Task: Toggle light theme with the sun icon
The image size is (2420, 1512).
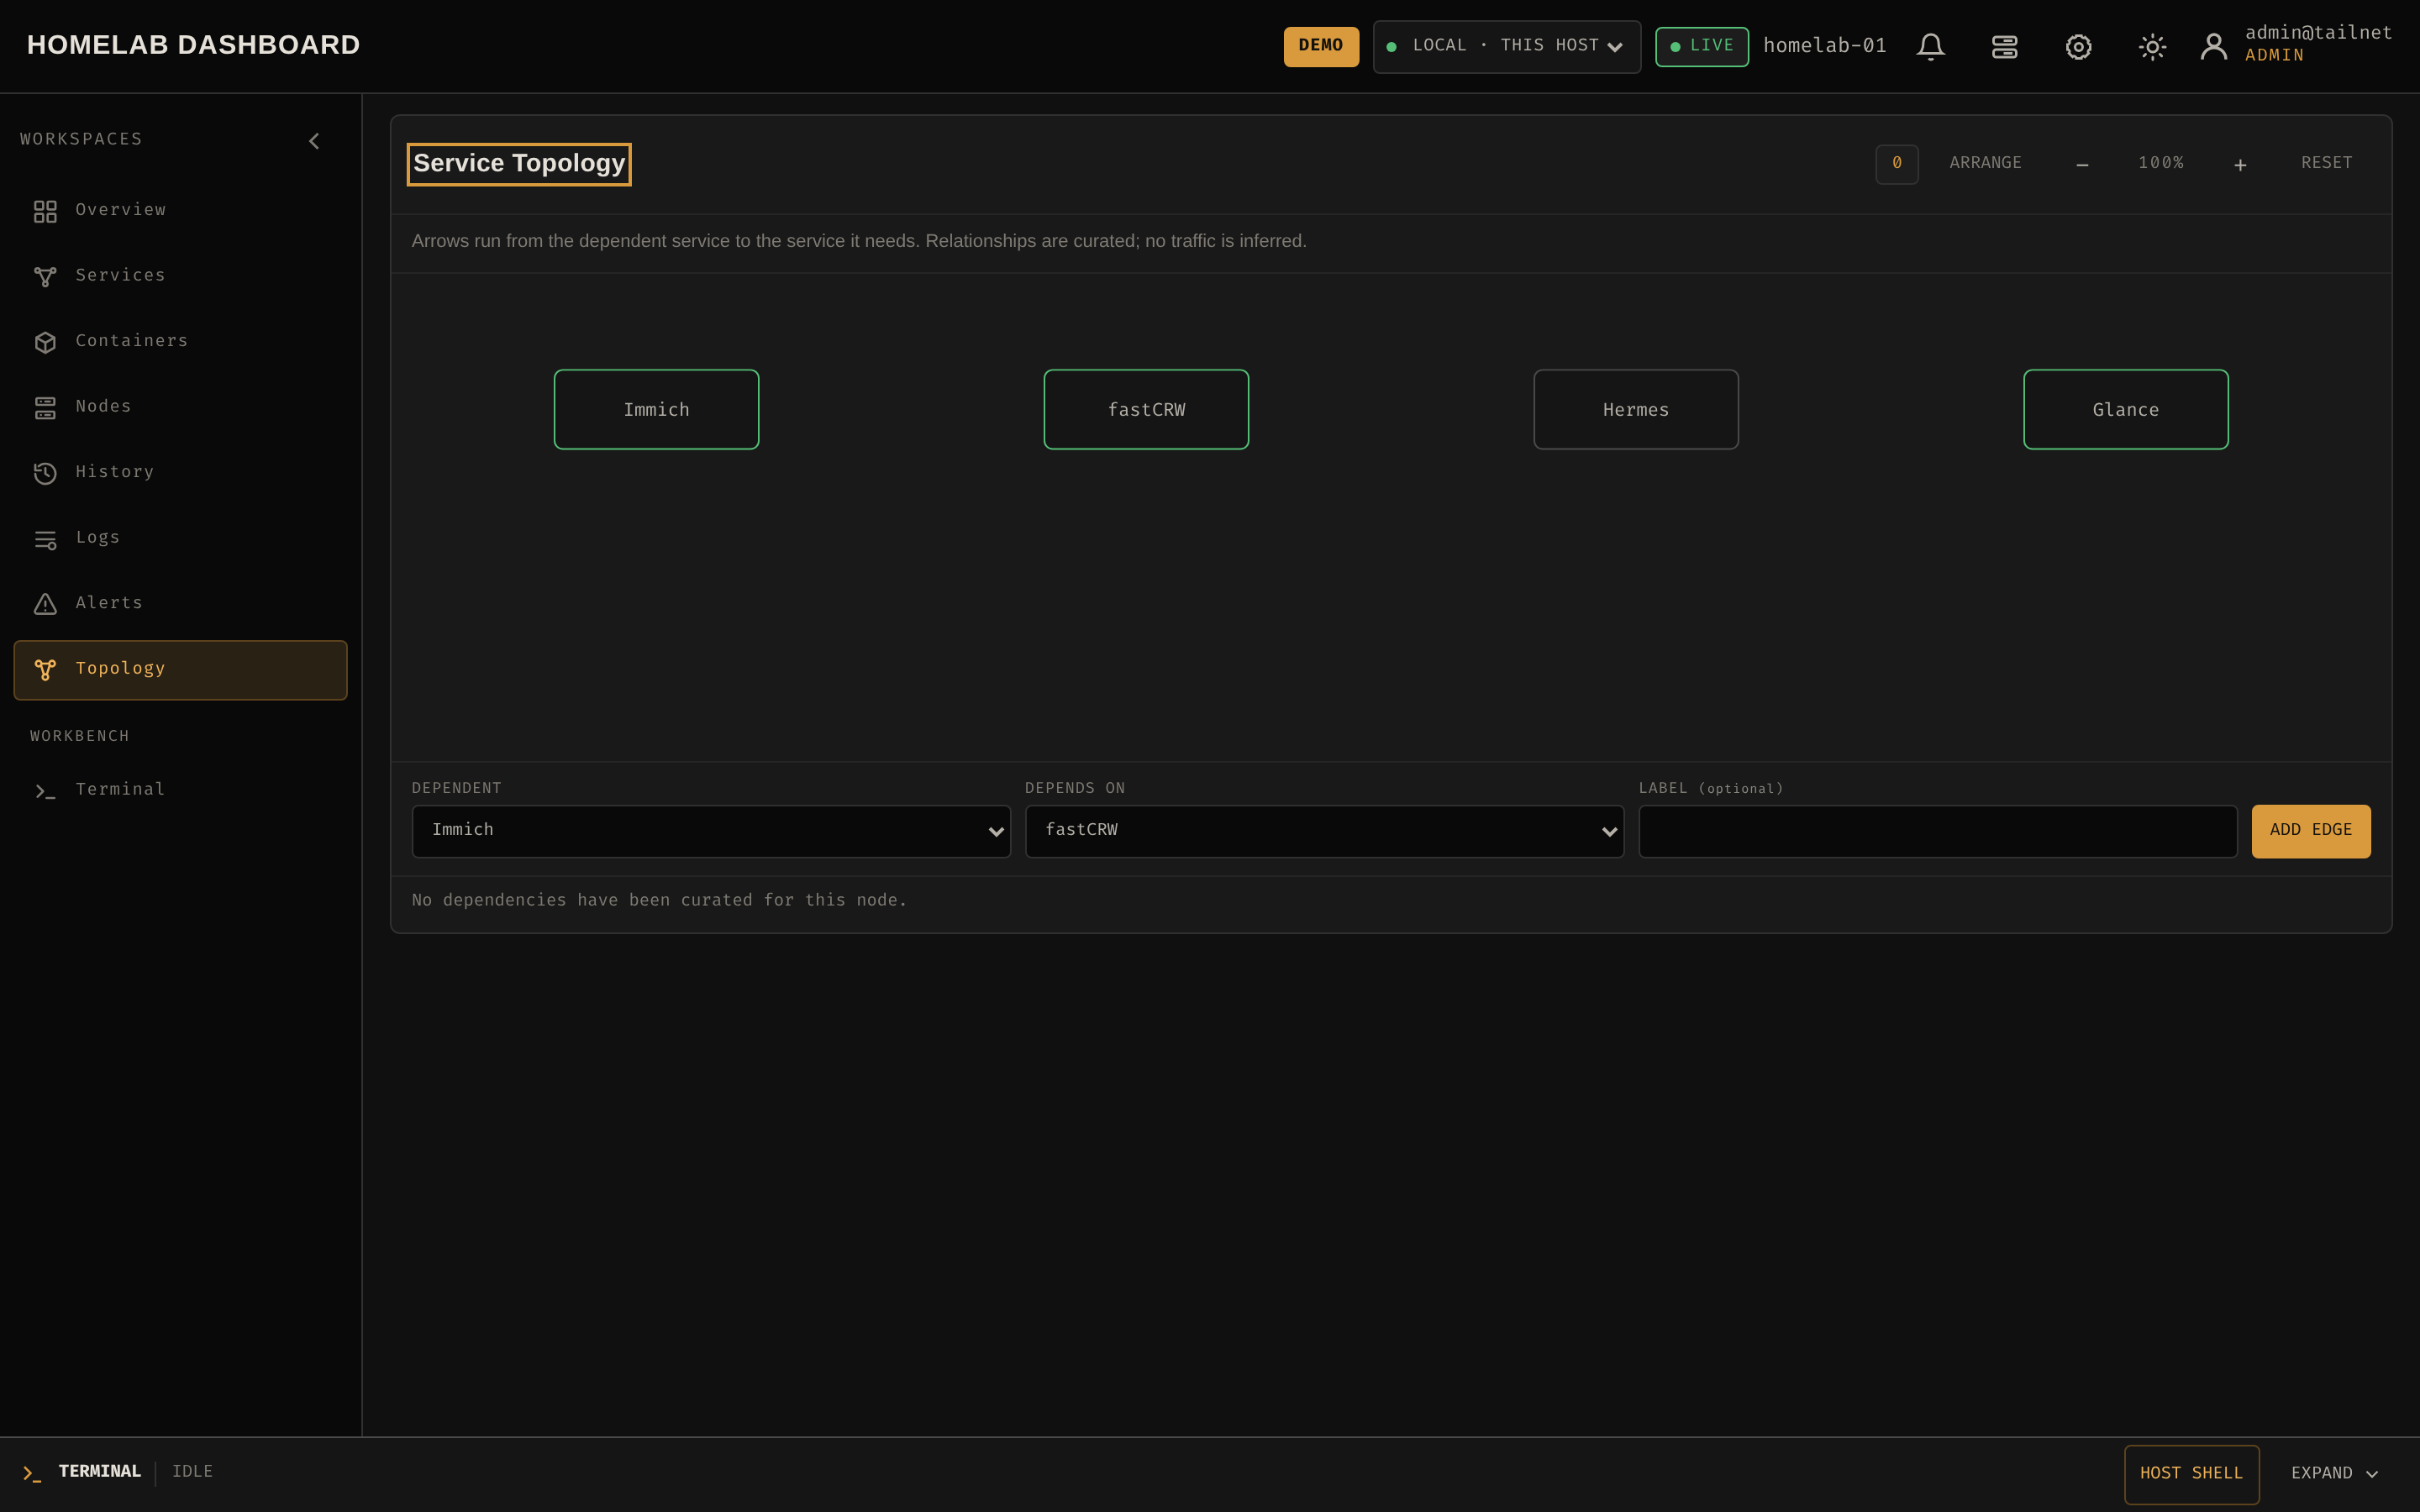Action: point(2152,47)
